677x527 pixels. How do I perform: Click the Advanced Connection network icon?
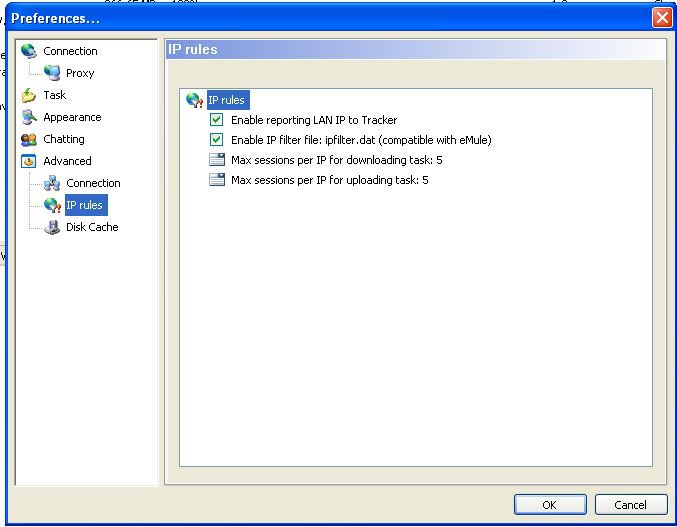point(52,183)
